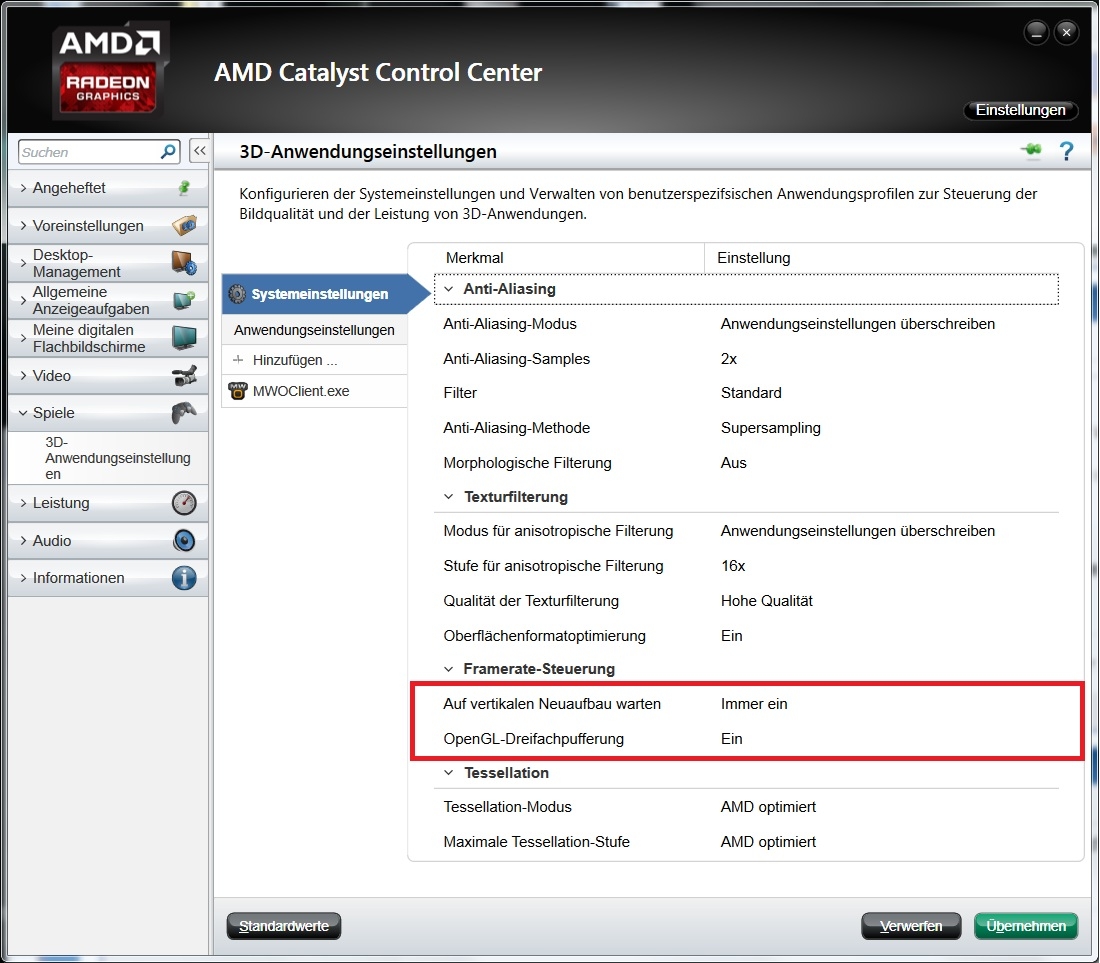Click the Leistung gauge icon

pyautogui.click(x=184, y=503)
